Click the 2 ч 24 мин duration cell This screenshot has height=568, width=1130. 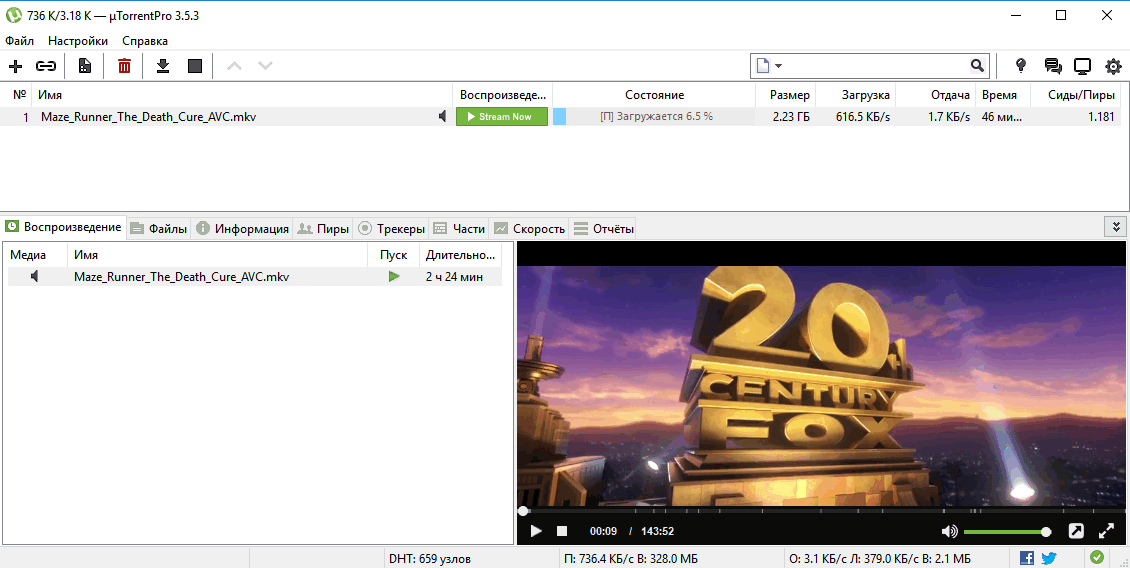click(x=455, y=276)
